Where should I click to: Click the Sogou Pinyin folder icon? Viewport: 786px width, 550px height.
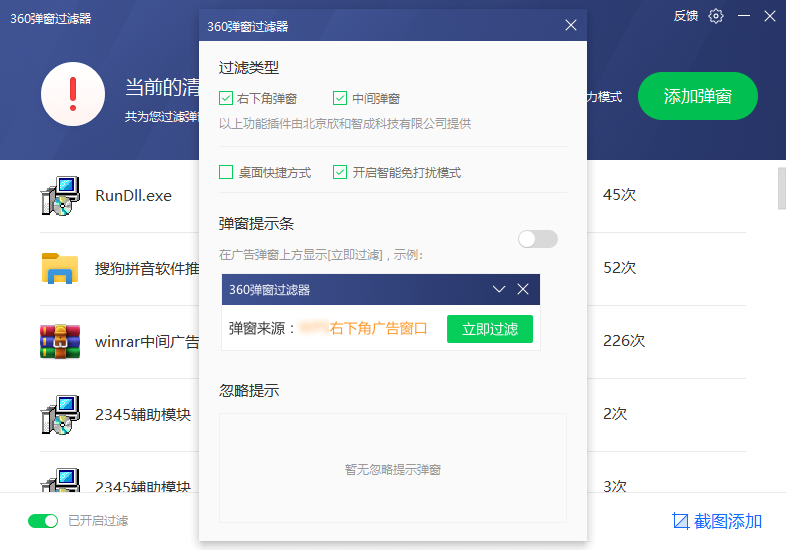click(x=59, y=268)
